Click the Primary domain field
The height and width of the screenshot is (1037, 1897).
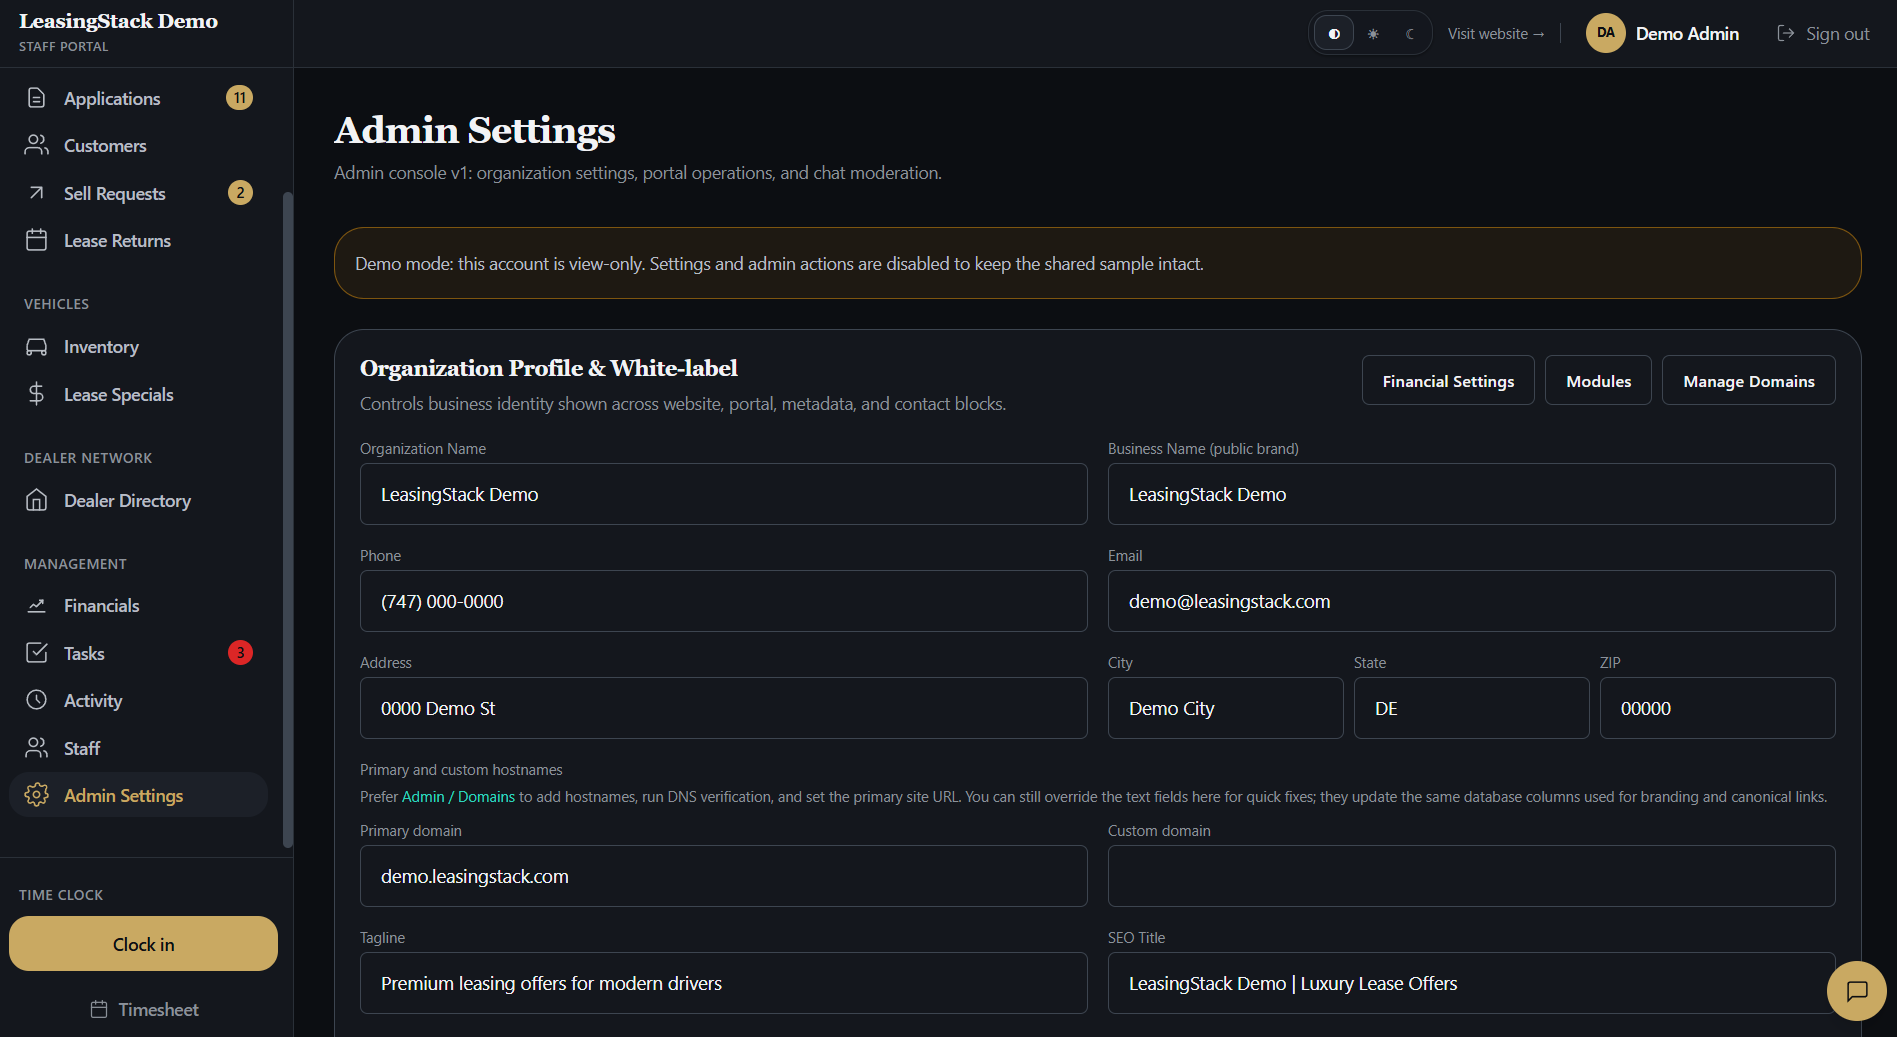[x=724, y=876]
